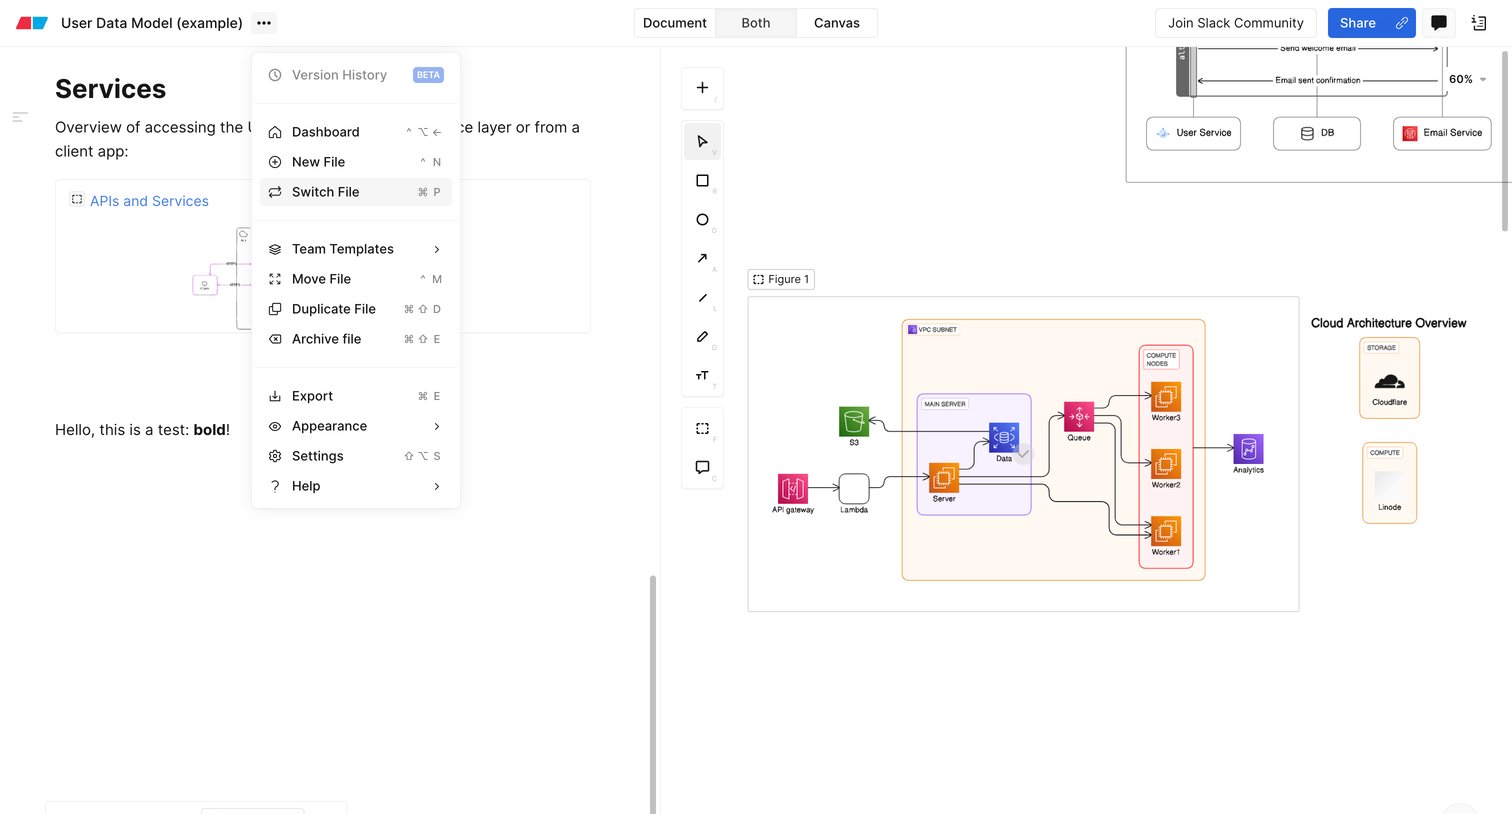This screenshot has width=1512, height=814.
Task: Choose Switch File from the menu
Action: (356, 192)
